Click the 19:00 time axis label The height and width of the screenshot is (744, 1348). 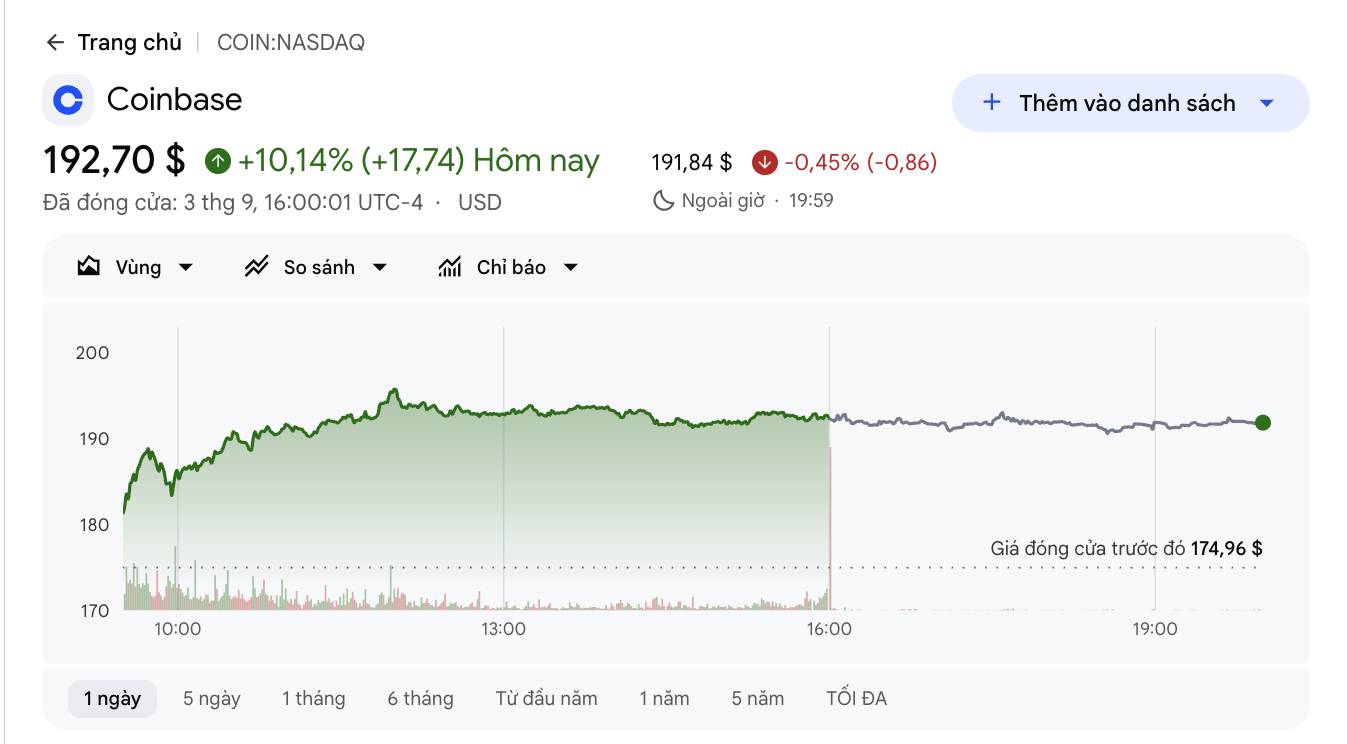pos(1155,629)
